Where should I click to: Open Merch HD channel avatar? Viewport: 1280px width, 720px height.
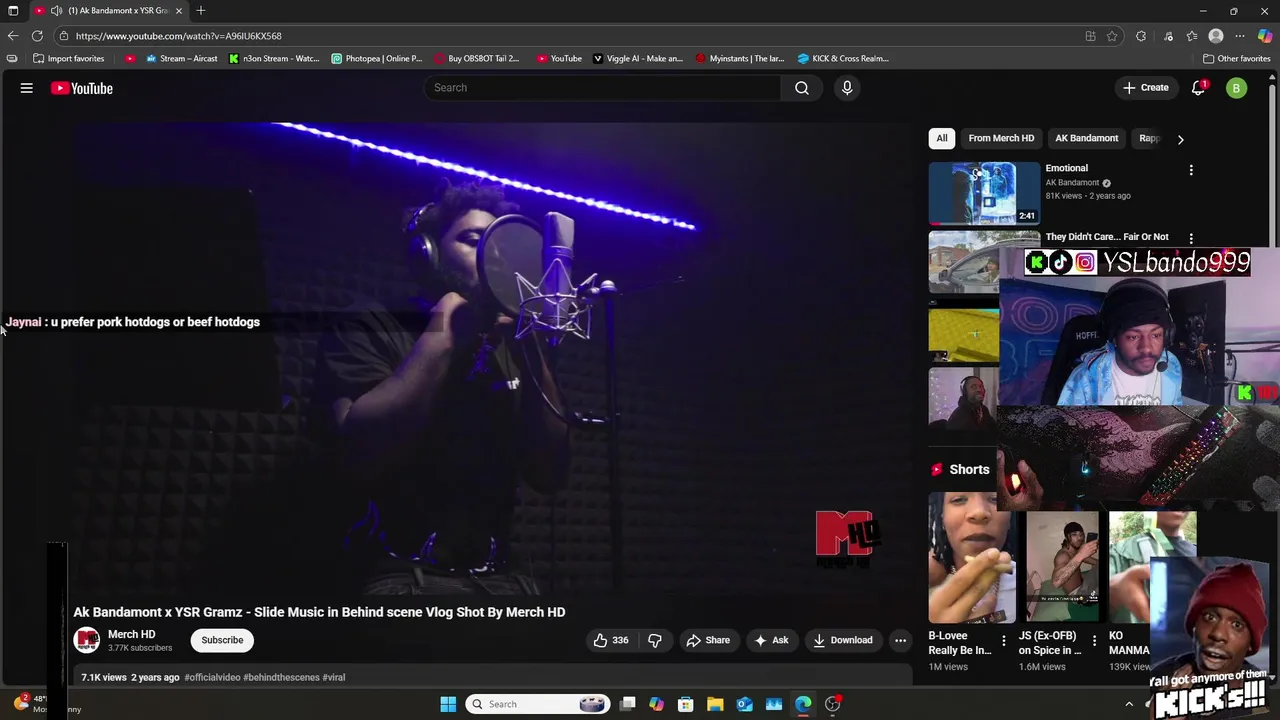(x=87, y=640)
